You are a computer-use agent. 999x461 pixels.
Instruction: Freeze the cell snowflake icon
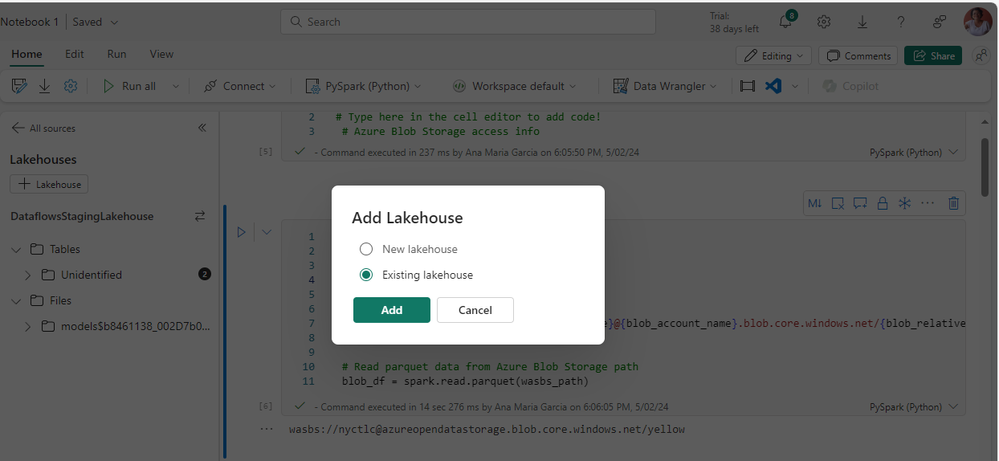click(x=904, y=203)
